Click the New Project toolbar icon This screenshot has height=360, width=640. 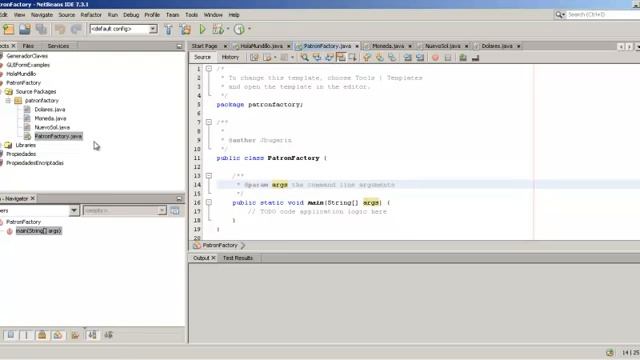pyautogui.click(x=9, y=29)
